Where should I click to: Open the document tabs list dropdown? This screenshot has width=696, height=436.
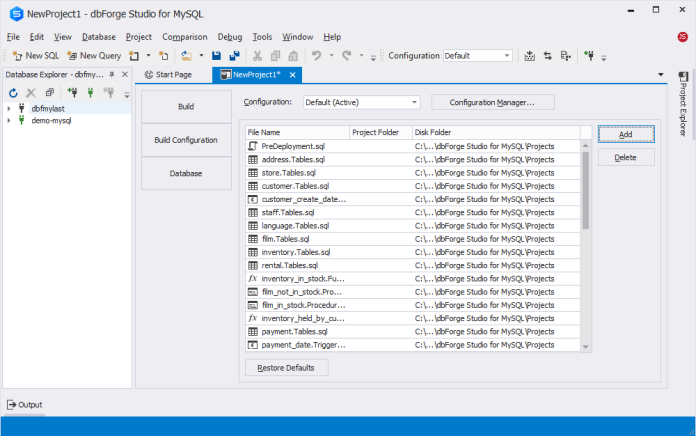[x=660, y=75]
